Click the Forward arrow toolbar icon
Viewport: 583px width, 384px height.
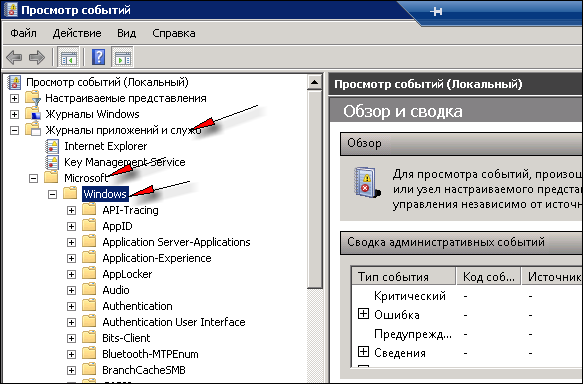36,58
